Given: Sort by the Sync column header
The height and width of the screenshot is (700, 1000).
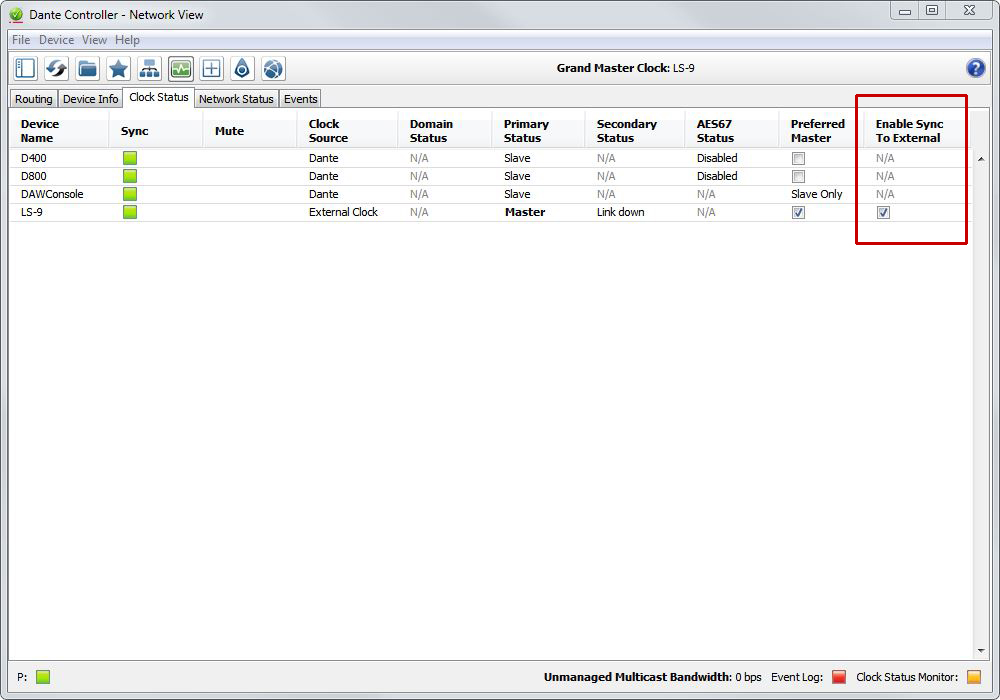Looking at the screenshot, I should pos(156,131).
